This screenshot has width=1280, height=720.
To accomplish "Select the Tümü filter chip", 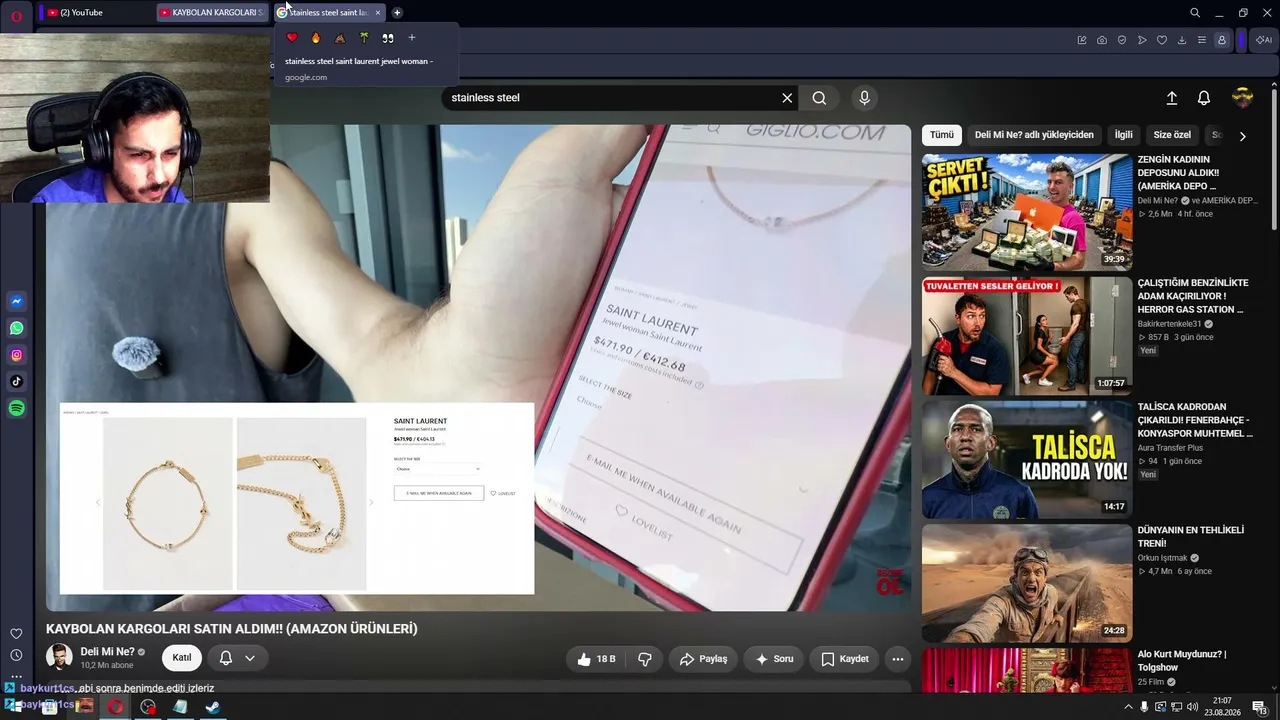I will [x=942, y=135].
